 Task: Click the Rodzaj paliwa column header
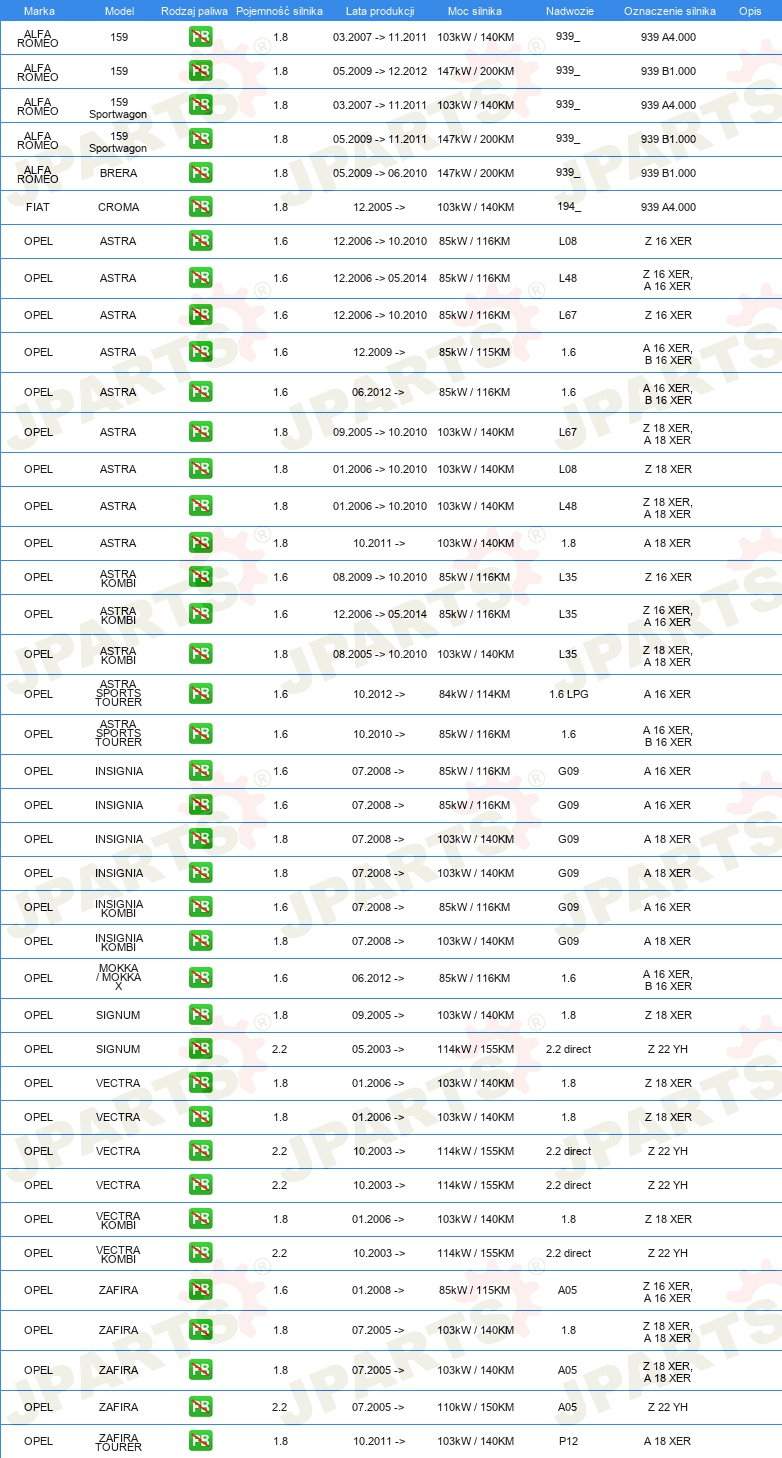[x=194, y=11]
